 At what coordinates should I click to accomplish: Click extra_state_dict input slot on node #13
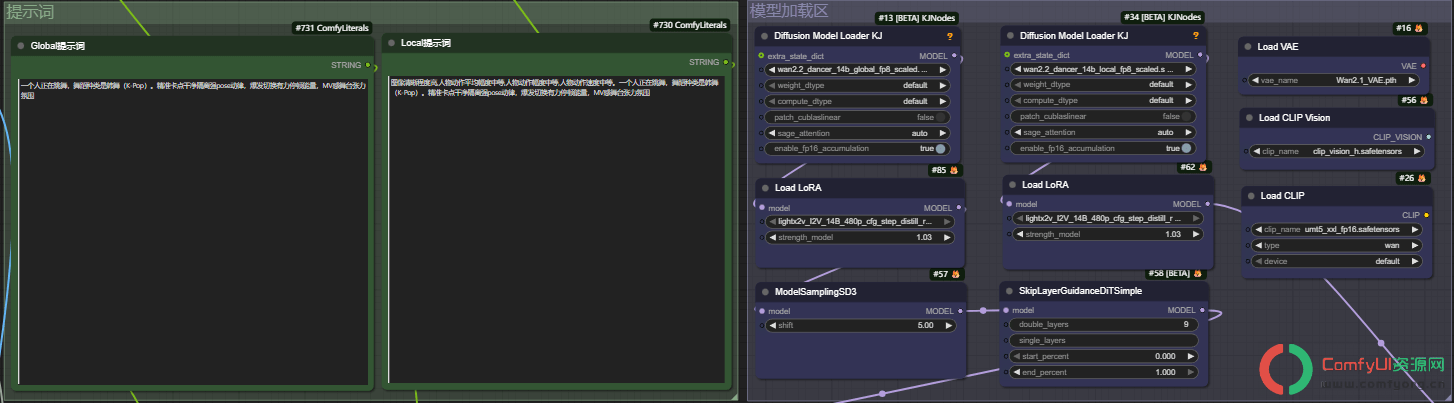(x=761, y=56)
